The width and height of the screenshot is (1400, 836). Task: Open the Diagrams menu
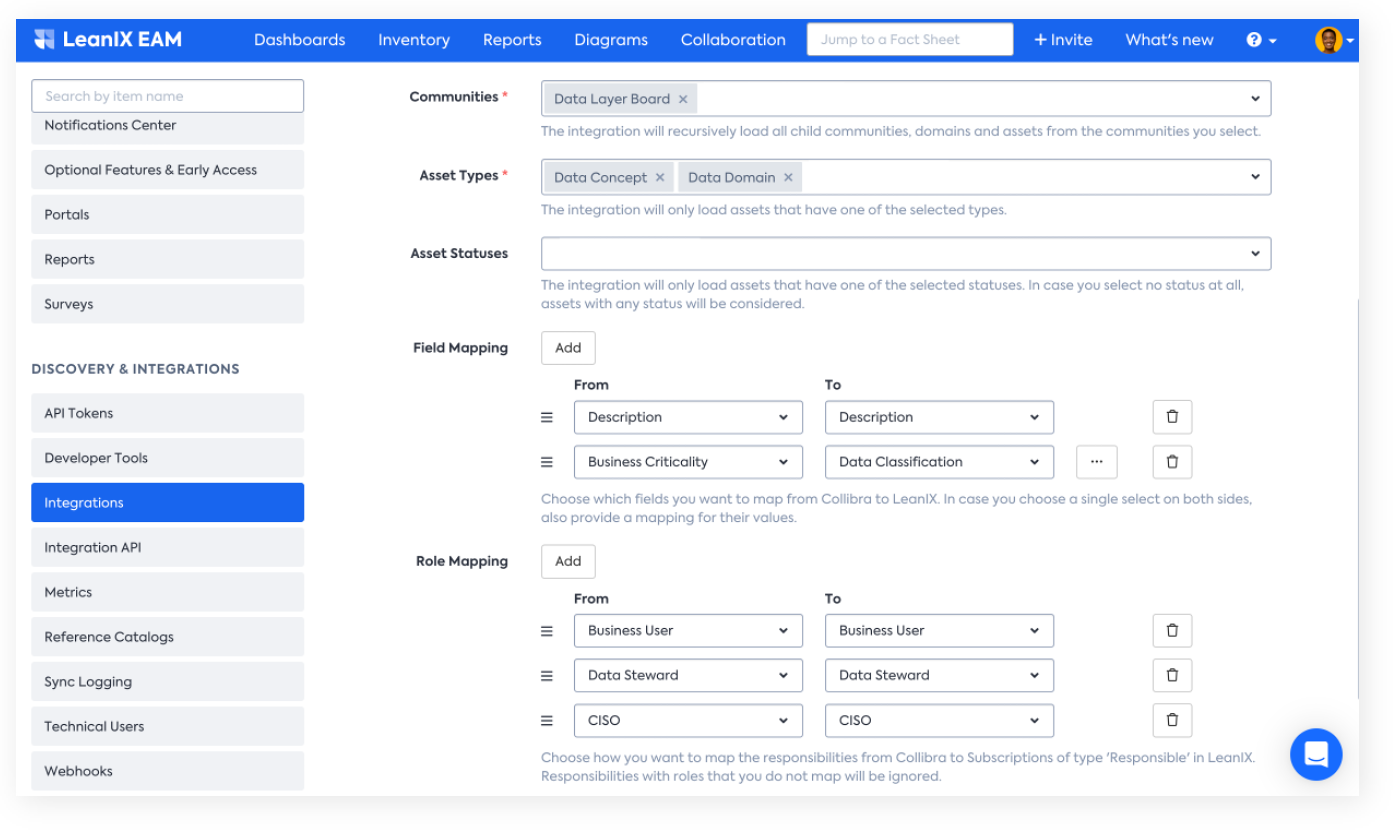tap(611, 40)
